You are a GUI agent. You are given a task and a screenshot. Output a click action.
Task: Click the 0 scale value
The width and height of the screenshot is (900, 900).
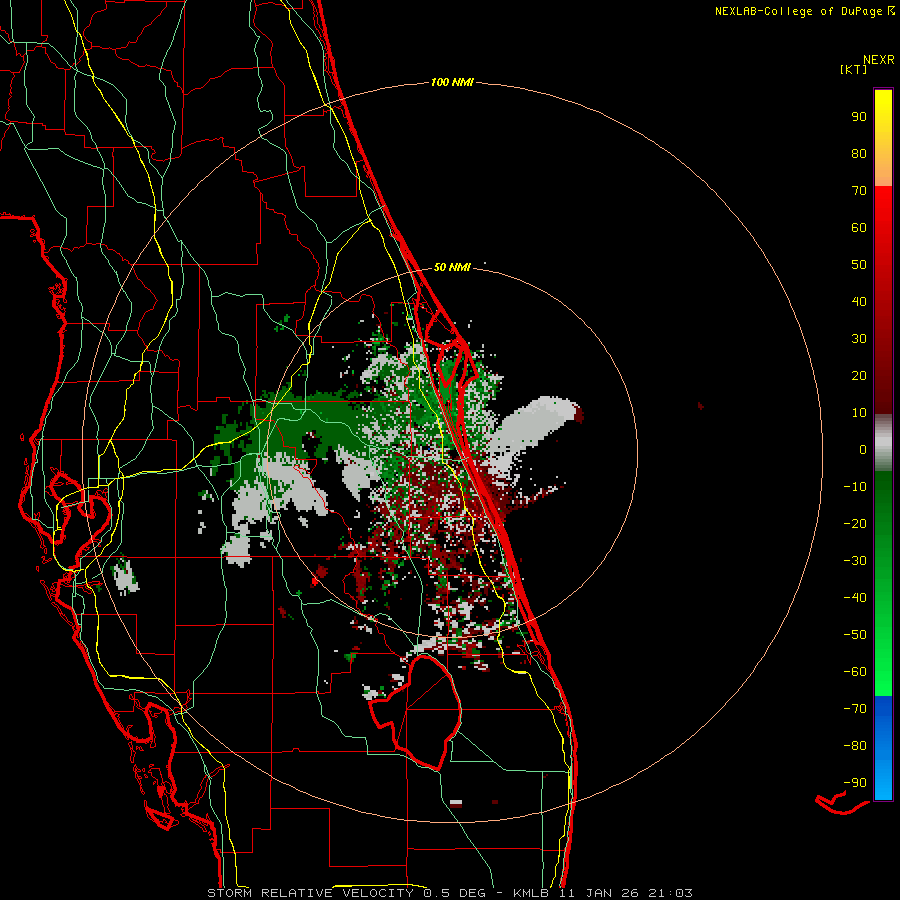(x=863, y=450)
